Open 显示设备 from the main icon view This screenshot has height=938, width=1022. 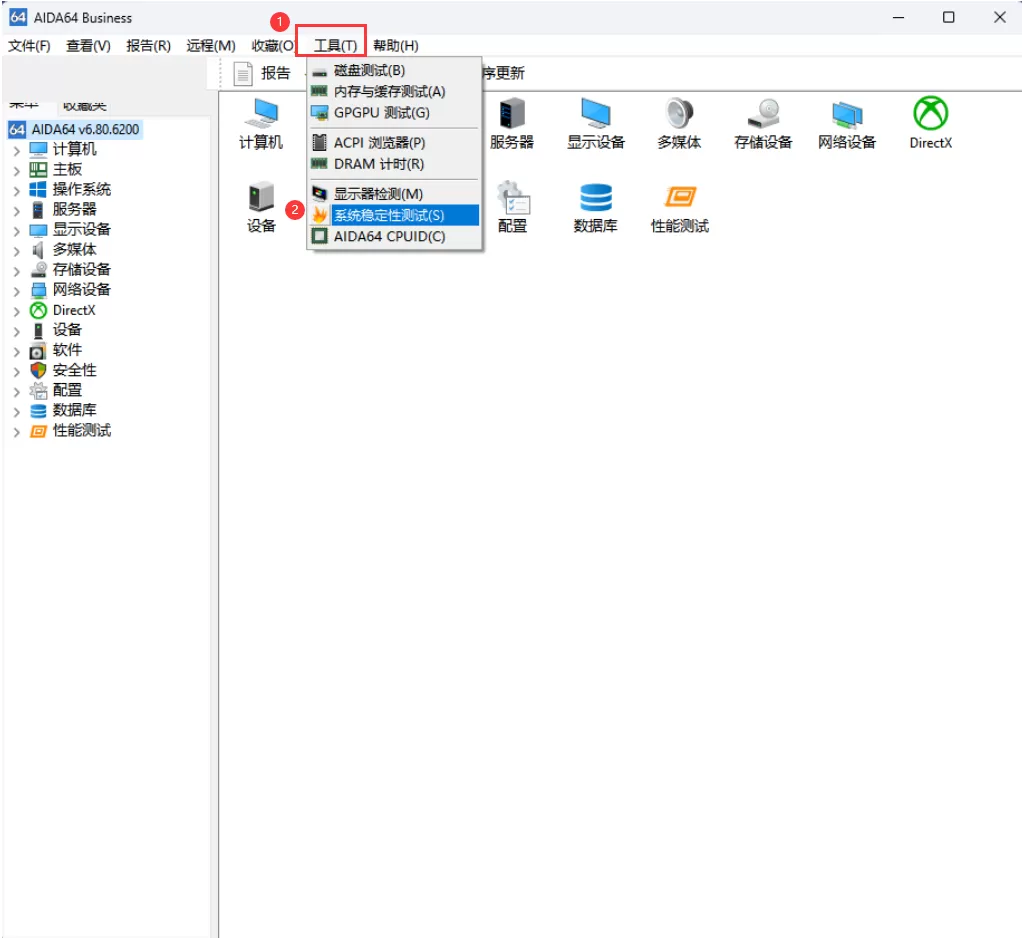[x=596, y=122]
